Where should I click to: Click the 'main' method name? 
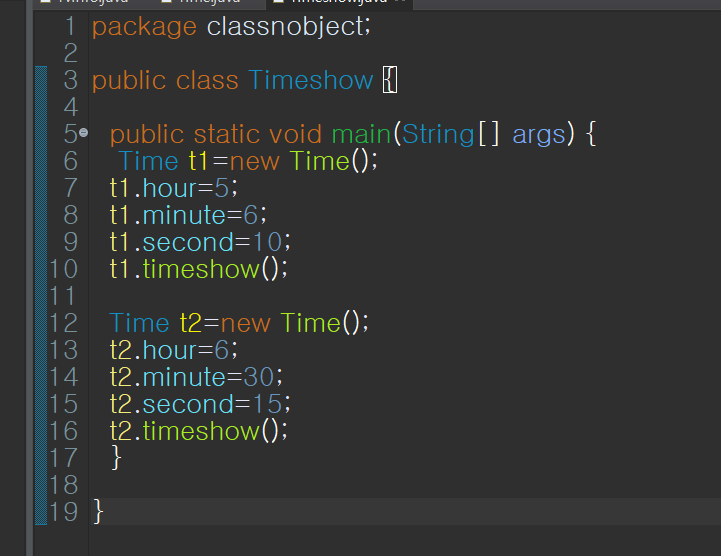click(361, 134)
